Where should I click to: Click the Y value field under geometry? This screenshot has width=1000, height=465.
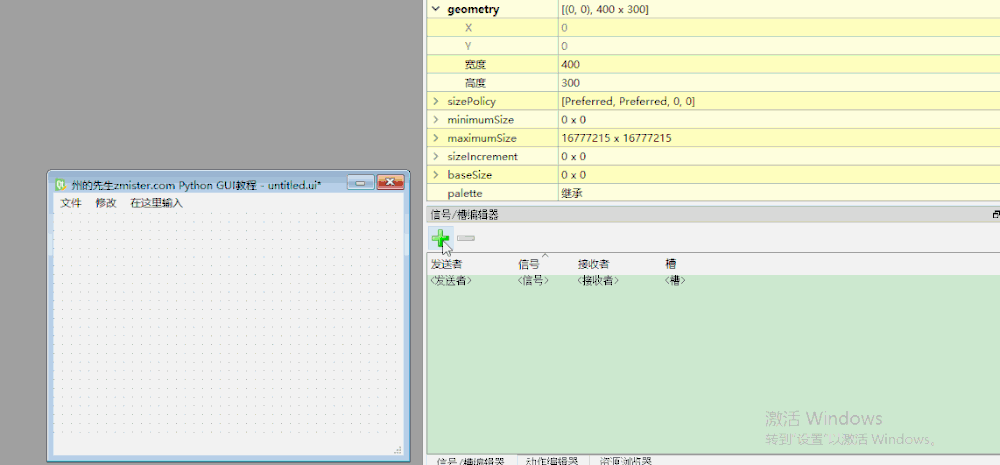779,46
